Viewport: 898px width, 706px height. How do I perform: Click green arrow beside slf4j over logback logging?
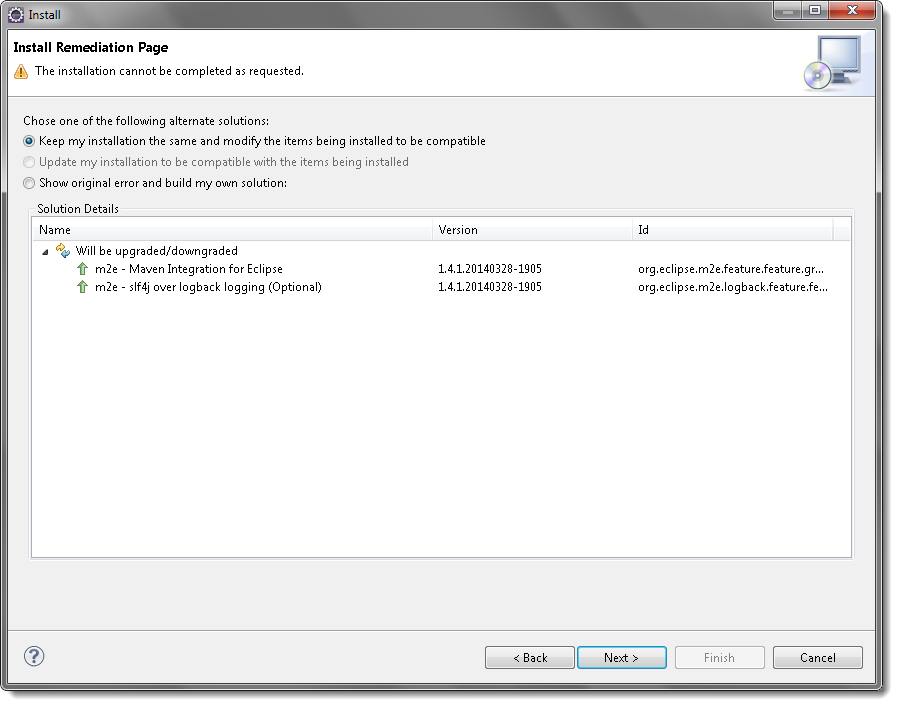[82, 287]
